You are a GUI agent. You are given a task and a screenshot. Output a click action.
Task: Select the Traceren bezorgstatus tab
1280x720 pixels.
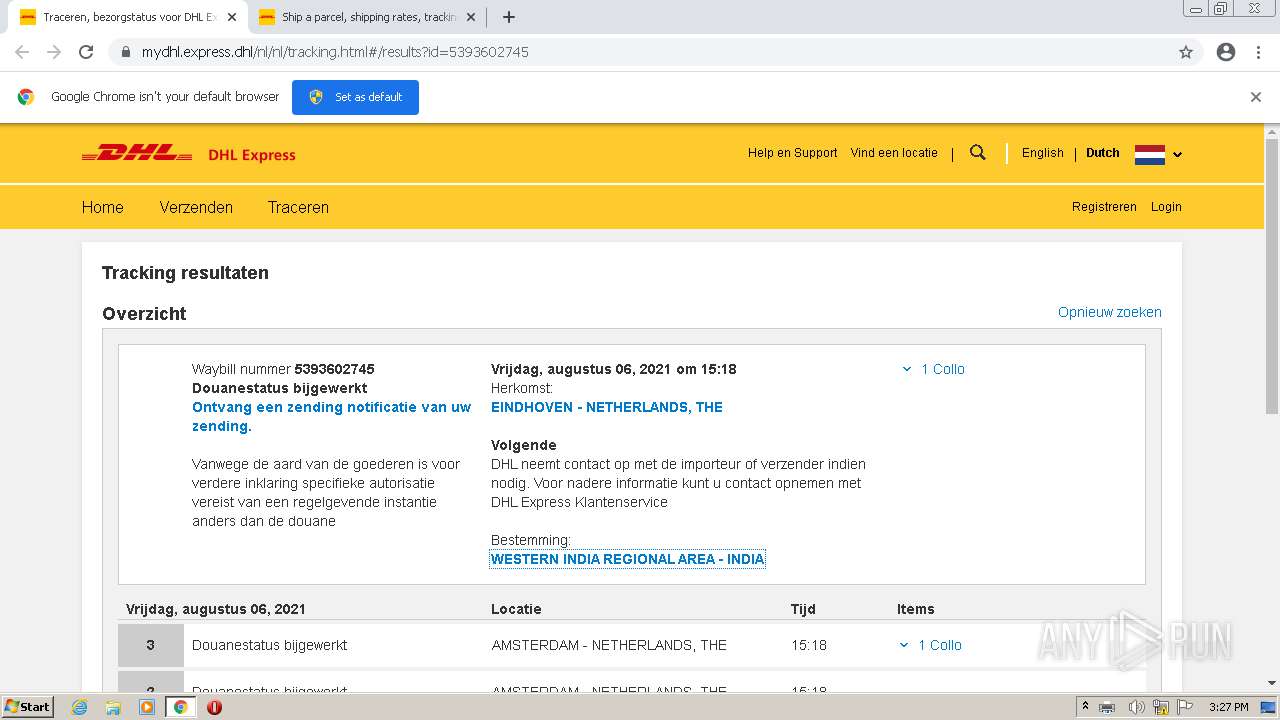(x=127, y=17)
